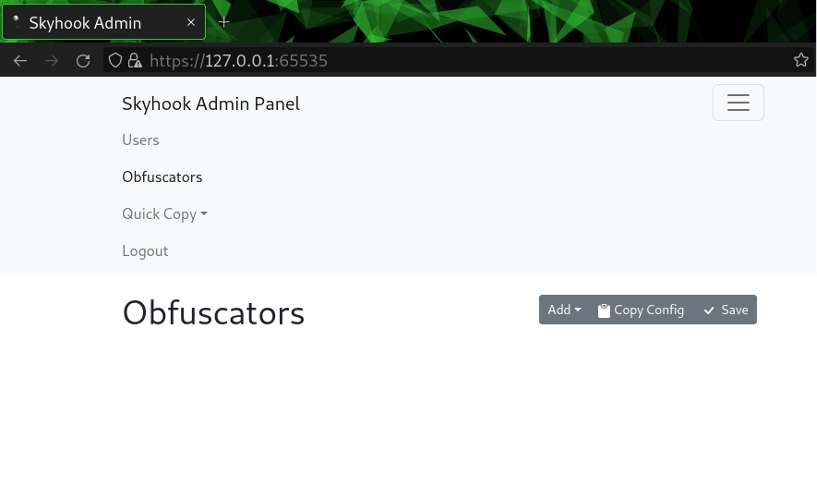Screen dimensions: 817x488
Task: Collapse the navbar with the hamburger toggle
Action: click(738, 103)
